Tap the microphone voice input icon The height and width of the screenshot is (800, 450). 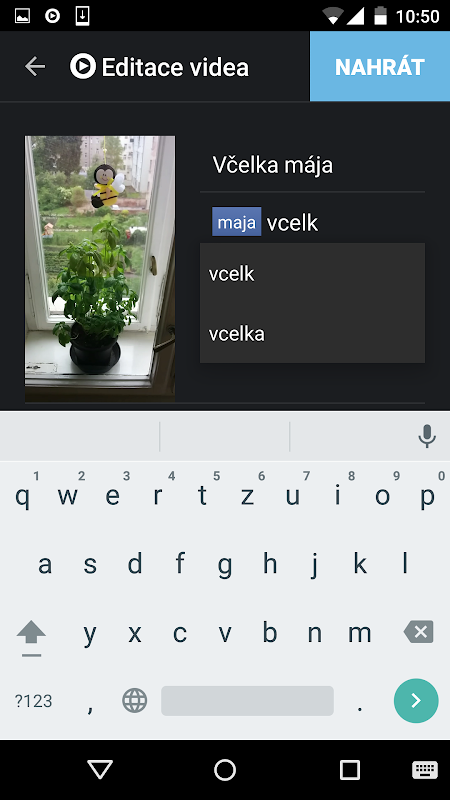click(x=427, y=436)
